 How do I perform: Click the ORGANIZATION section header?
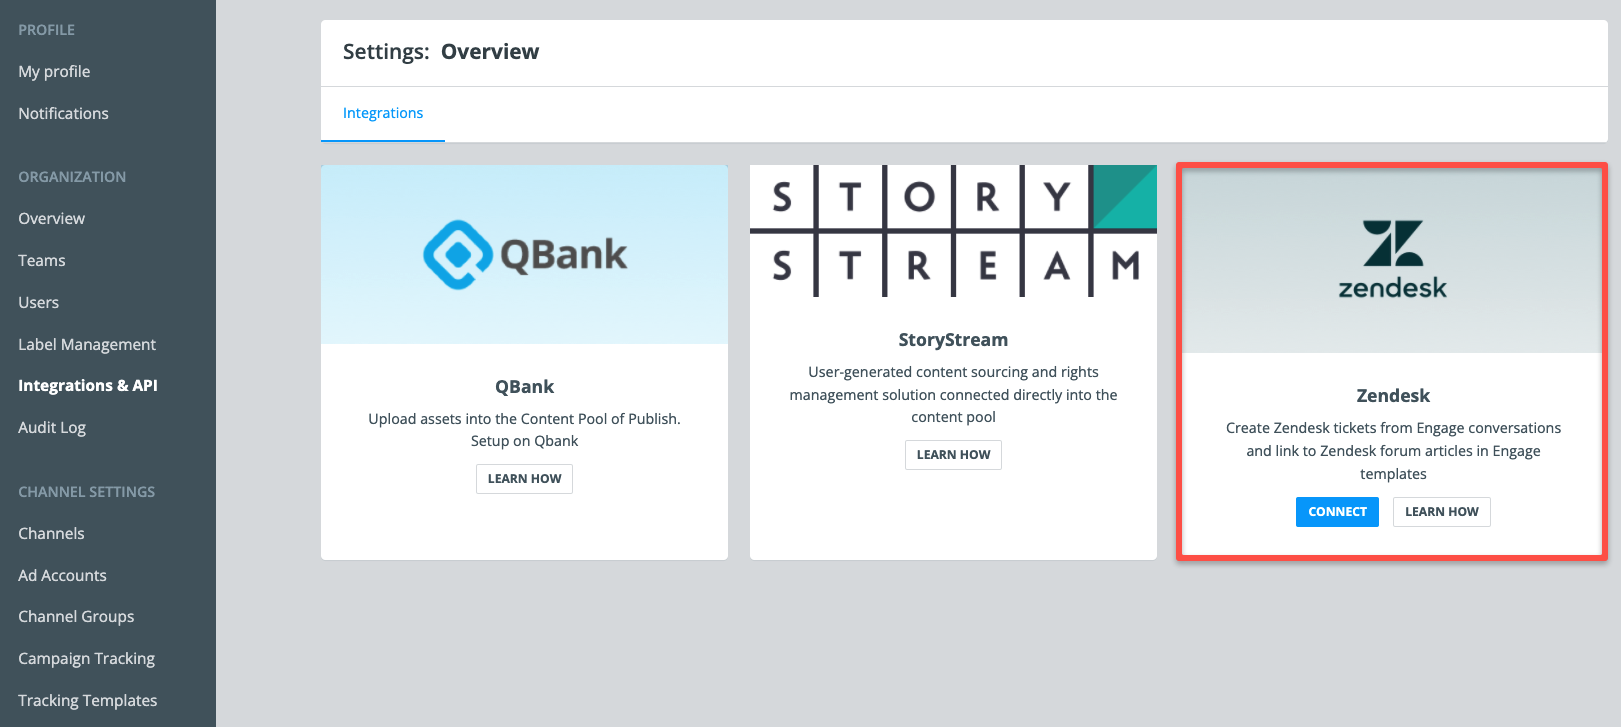point(72,177)
